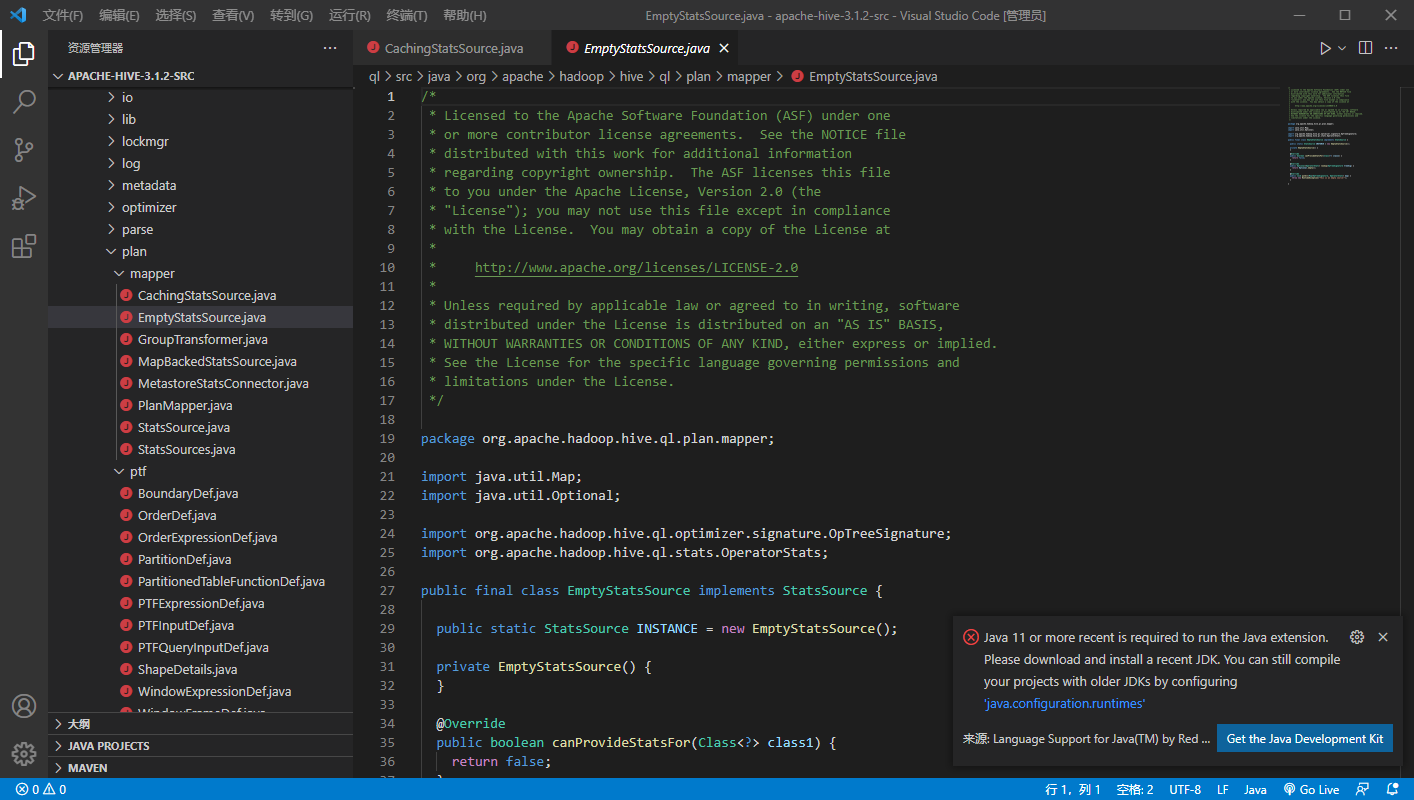Open explorer more actions ellipsis
Viewport: 1414px width, 800px height.
tap(330, 48)
